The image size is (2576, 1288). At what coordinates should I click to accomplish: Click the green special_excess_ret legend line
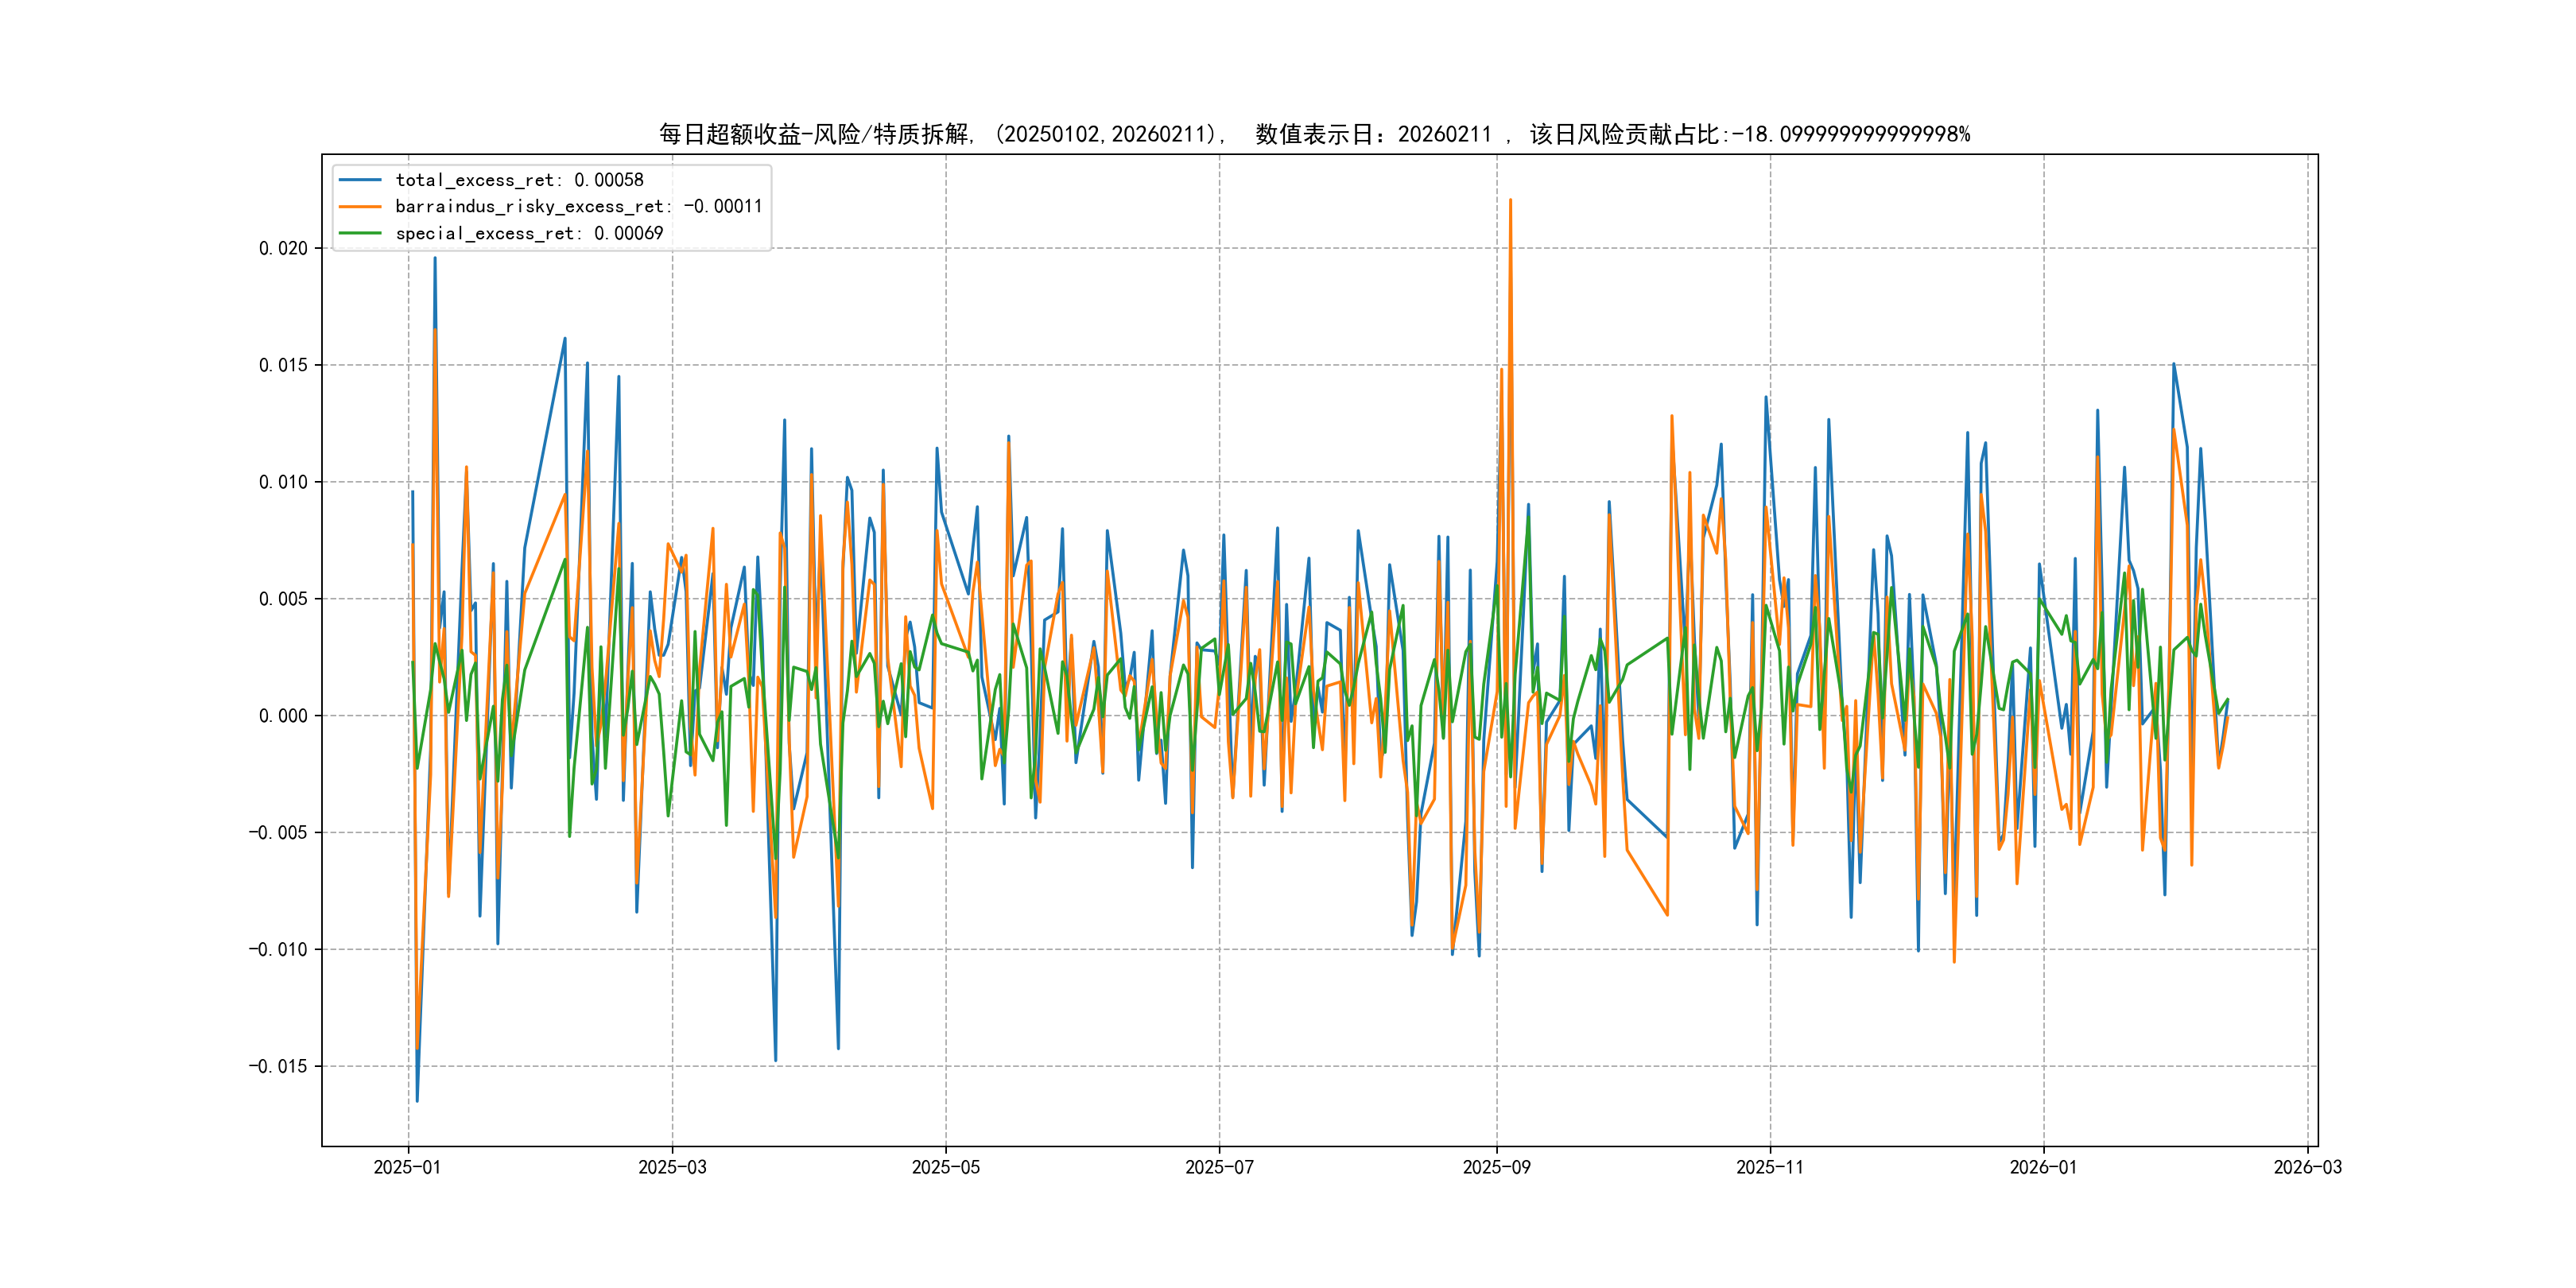(x=360, y=233)
